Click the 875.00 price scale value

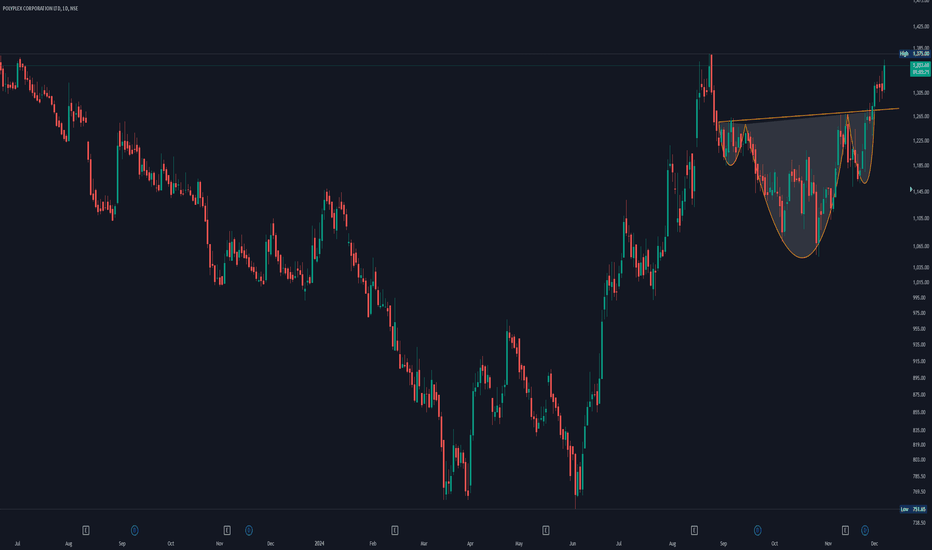[922, 395]
